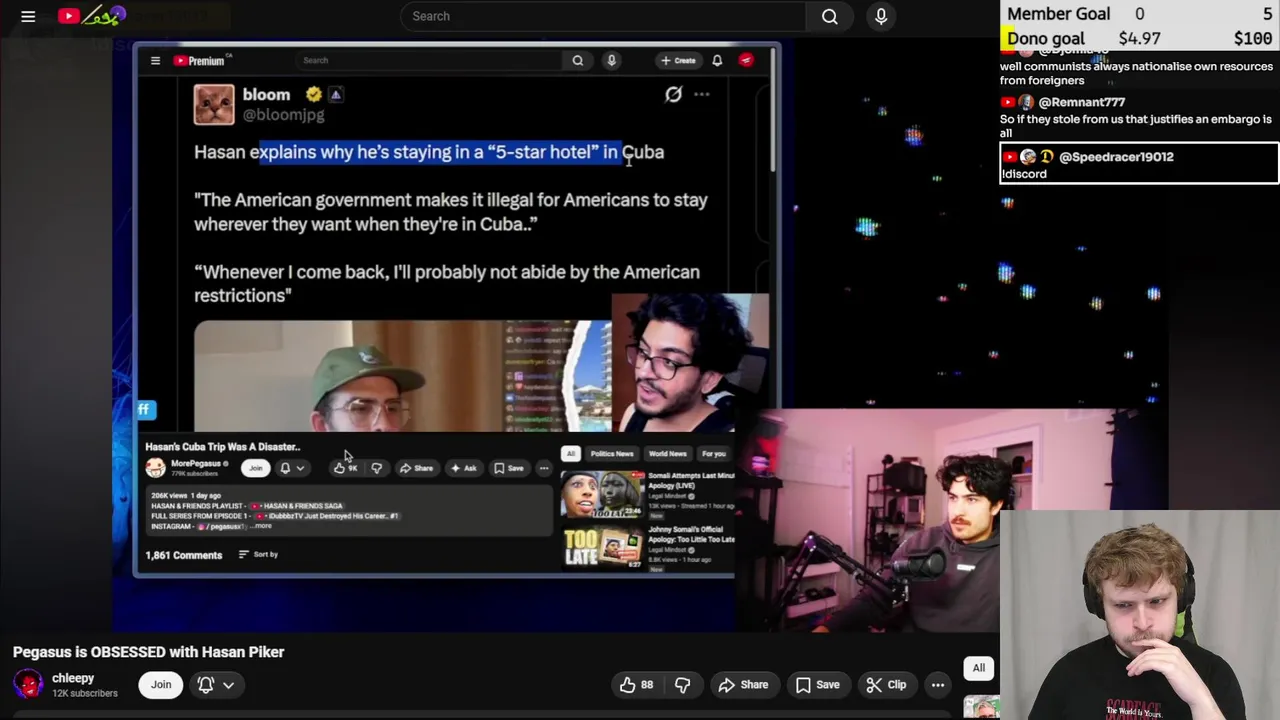
Task: Join the chleepy channel membership
Action: point(161,685)
